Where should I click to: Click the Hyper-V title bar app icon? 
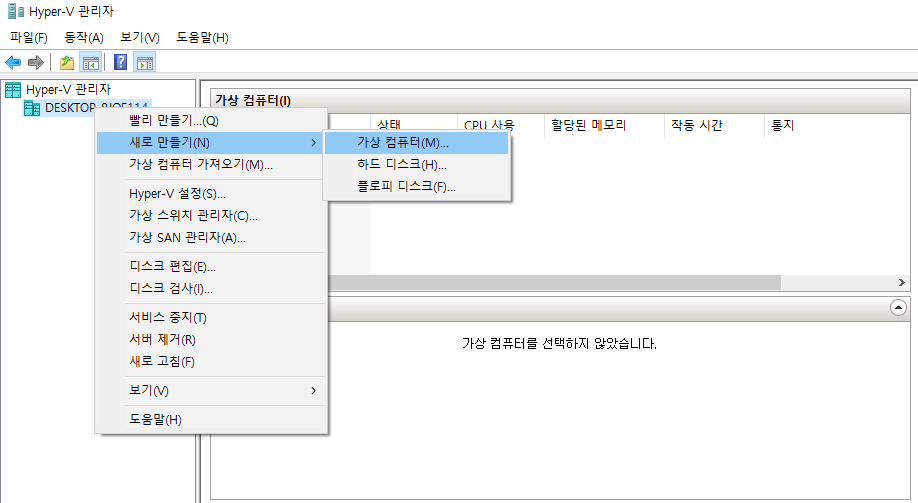[x=16, y=11]
